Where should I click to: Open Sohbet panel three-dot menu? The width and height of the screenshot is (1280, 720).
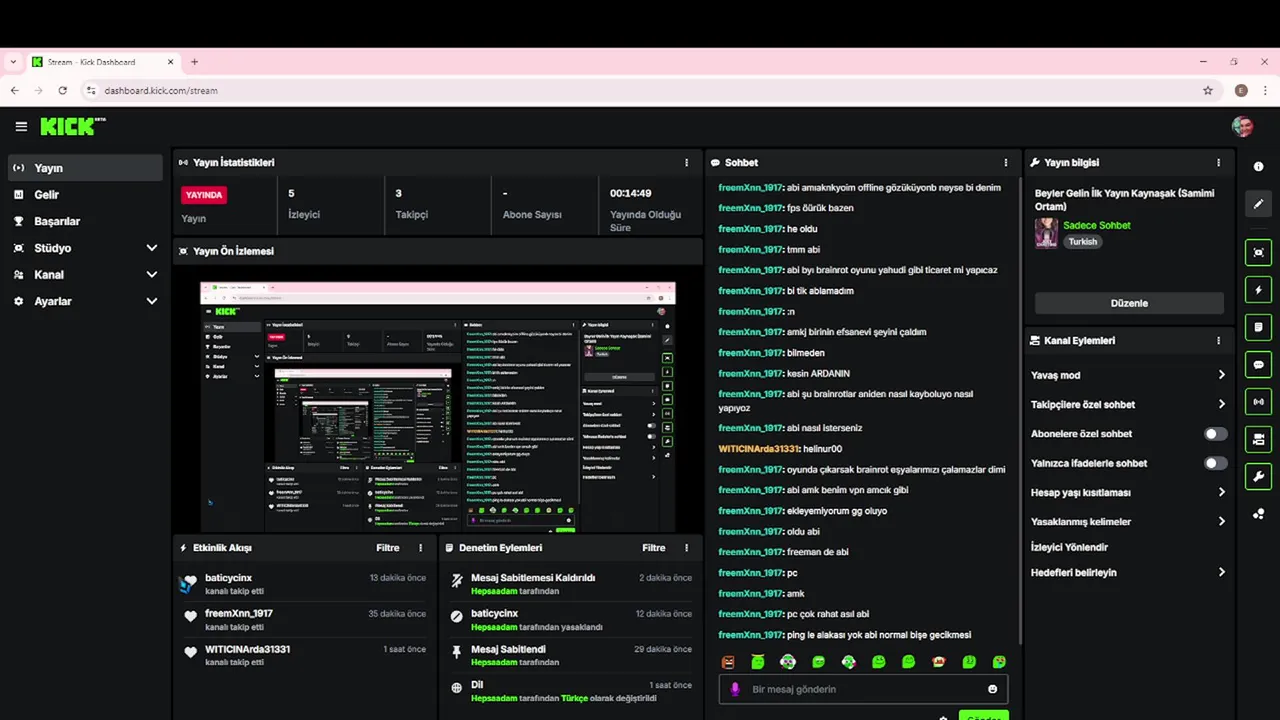(x=1006, y=162)
